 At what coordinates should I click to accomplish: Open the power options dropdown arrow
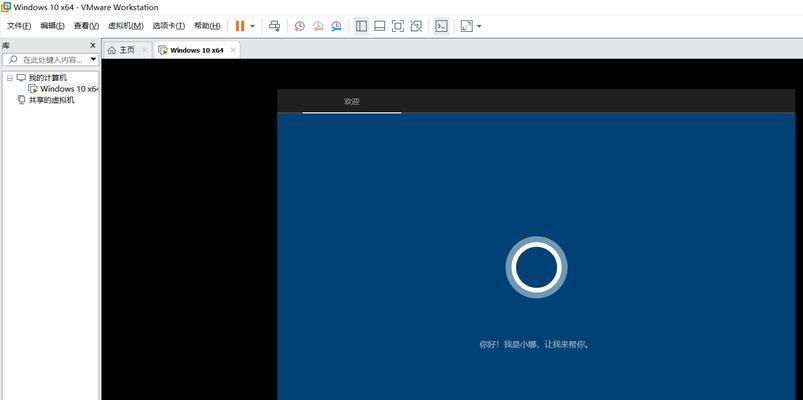252,26
